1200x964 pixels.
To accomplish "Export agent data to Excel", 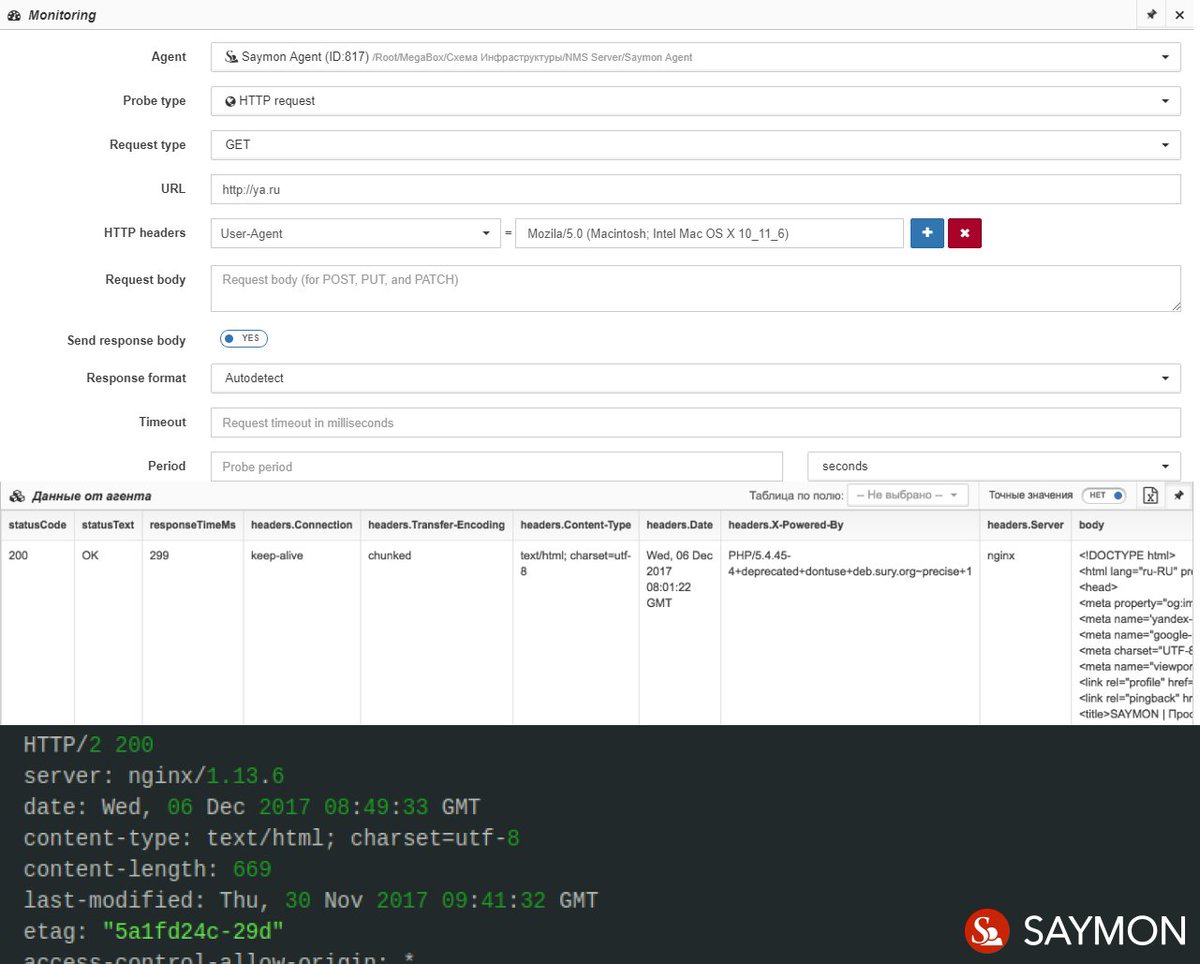I will coord(1151,495).
